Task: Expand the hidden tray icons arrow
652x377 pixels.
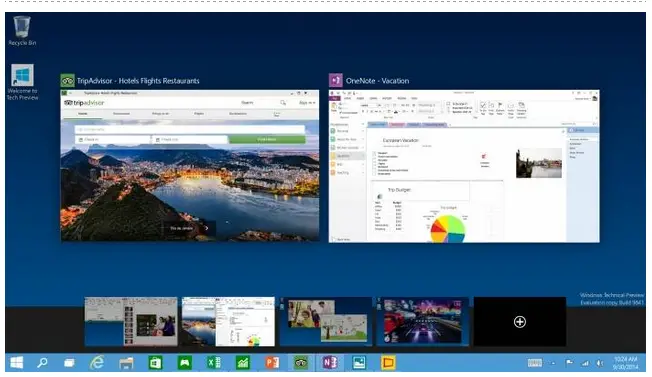Action: 553,364
